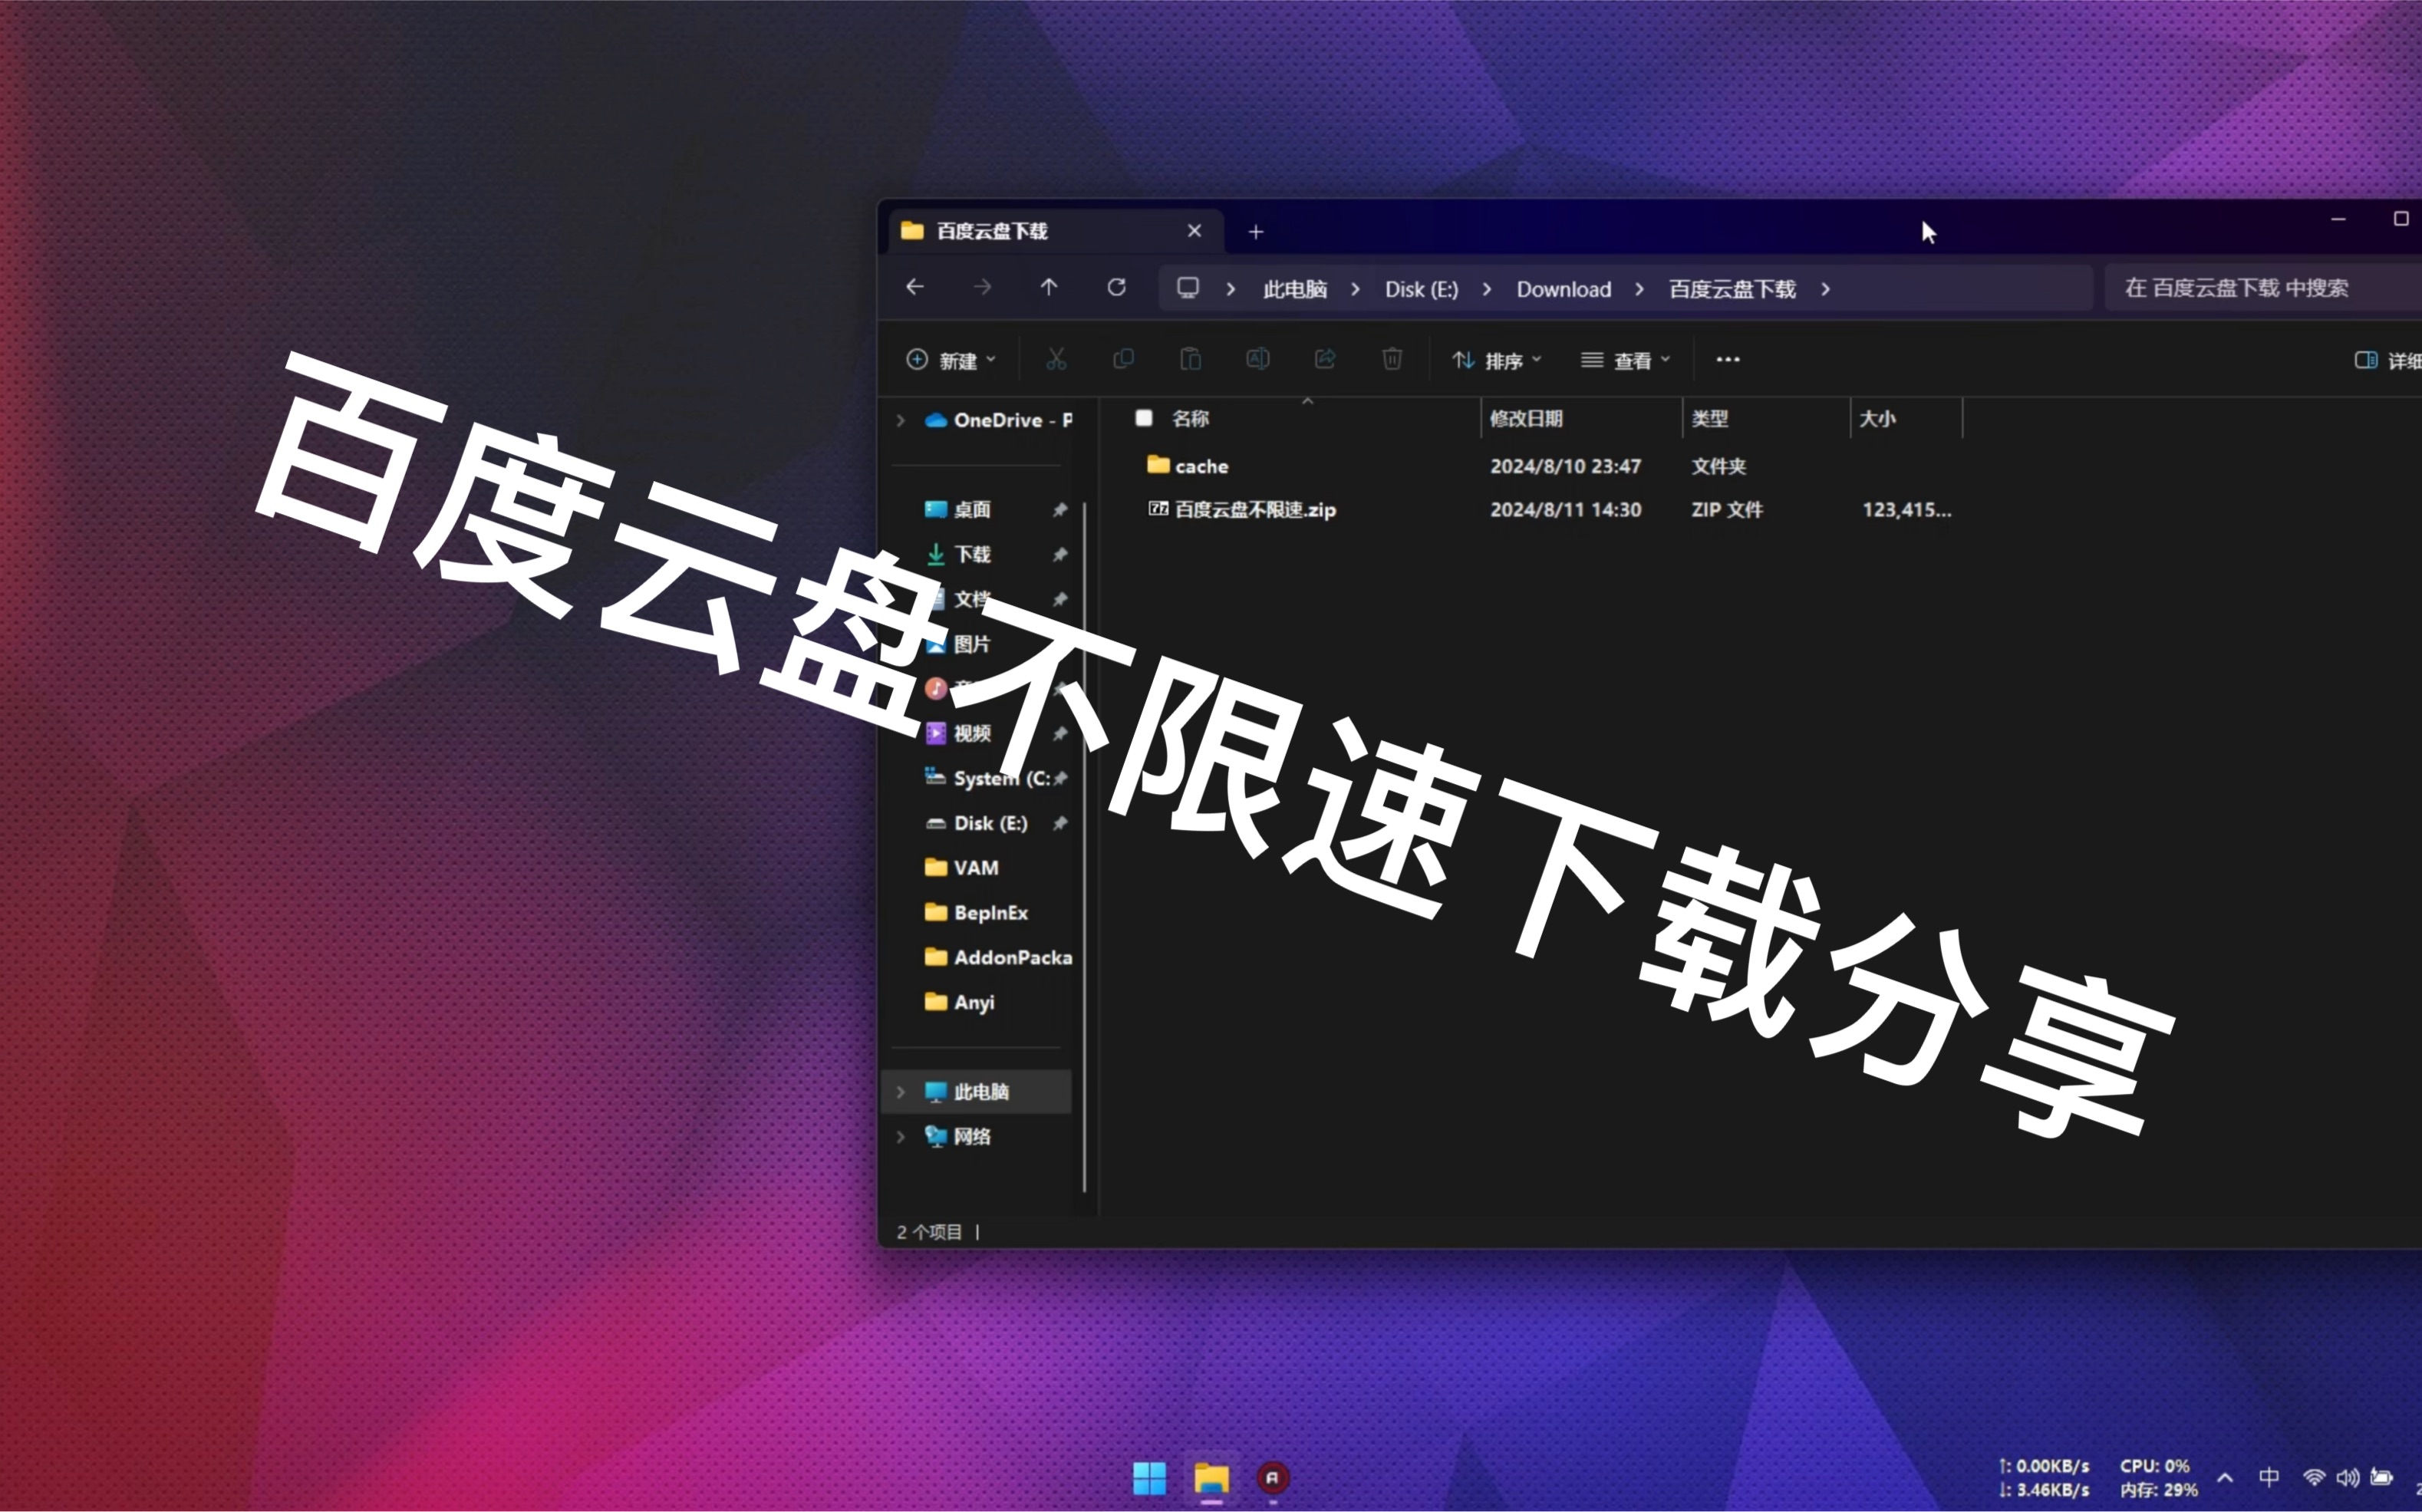Click the Cut scissors icon

pos(1056,359)
